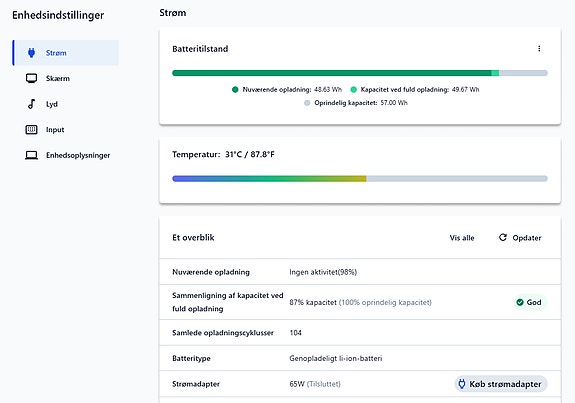Click the Strøm power plug icon
This screenshot has height=403, width=575.
click(32, 53)
